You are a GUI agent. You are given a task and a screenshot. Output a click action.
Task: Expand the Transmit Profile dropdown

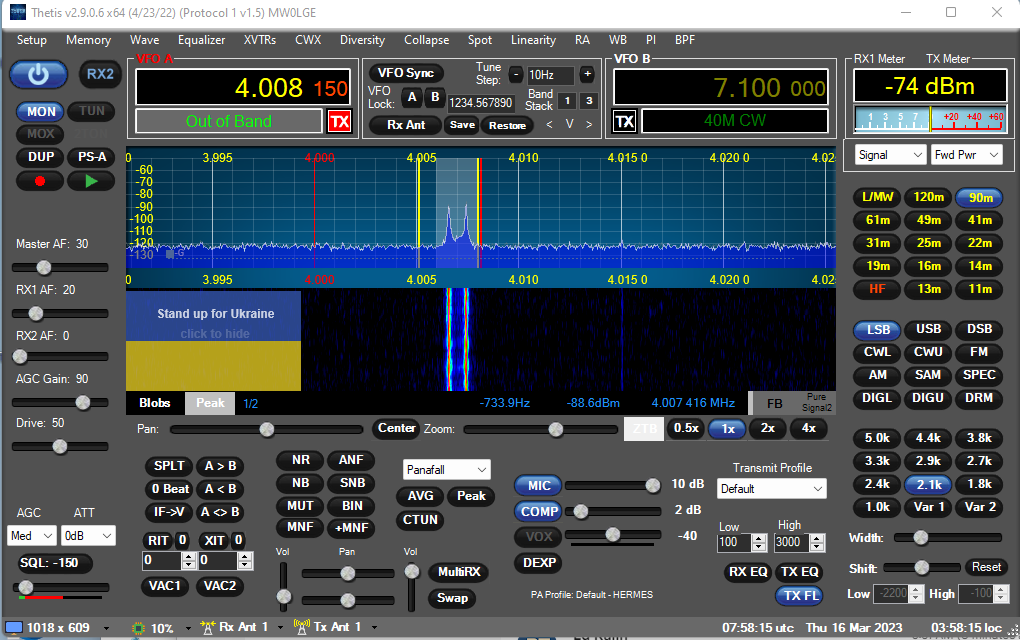[x=771, y=489]
